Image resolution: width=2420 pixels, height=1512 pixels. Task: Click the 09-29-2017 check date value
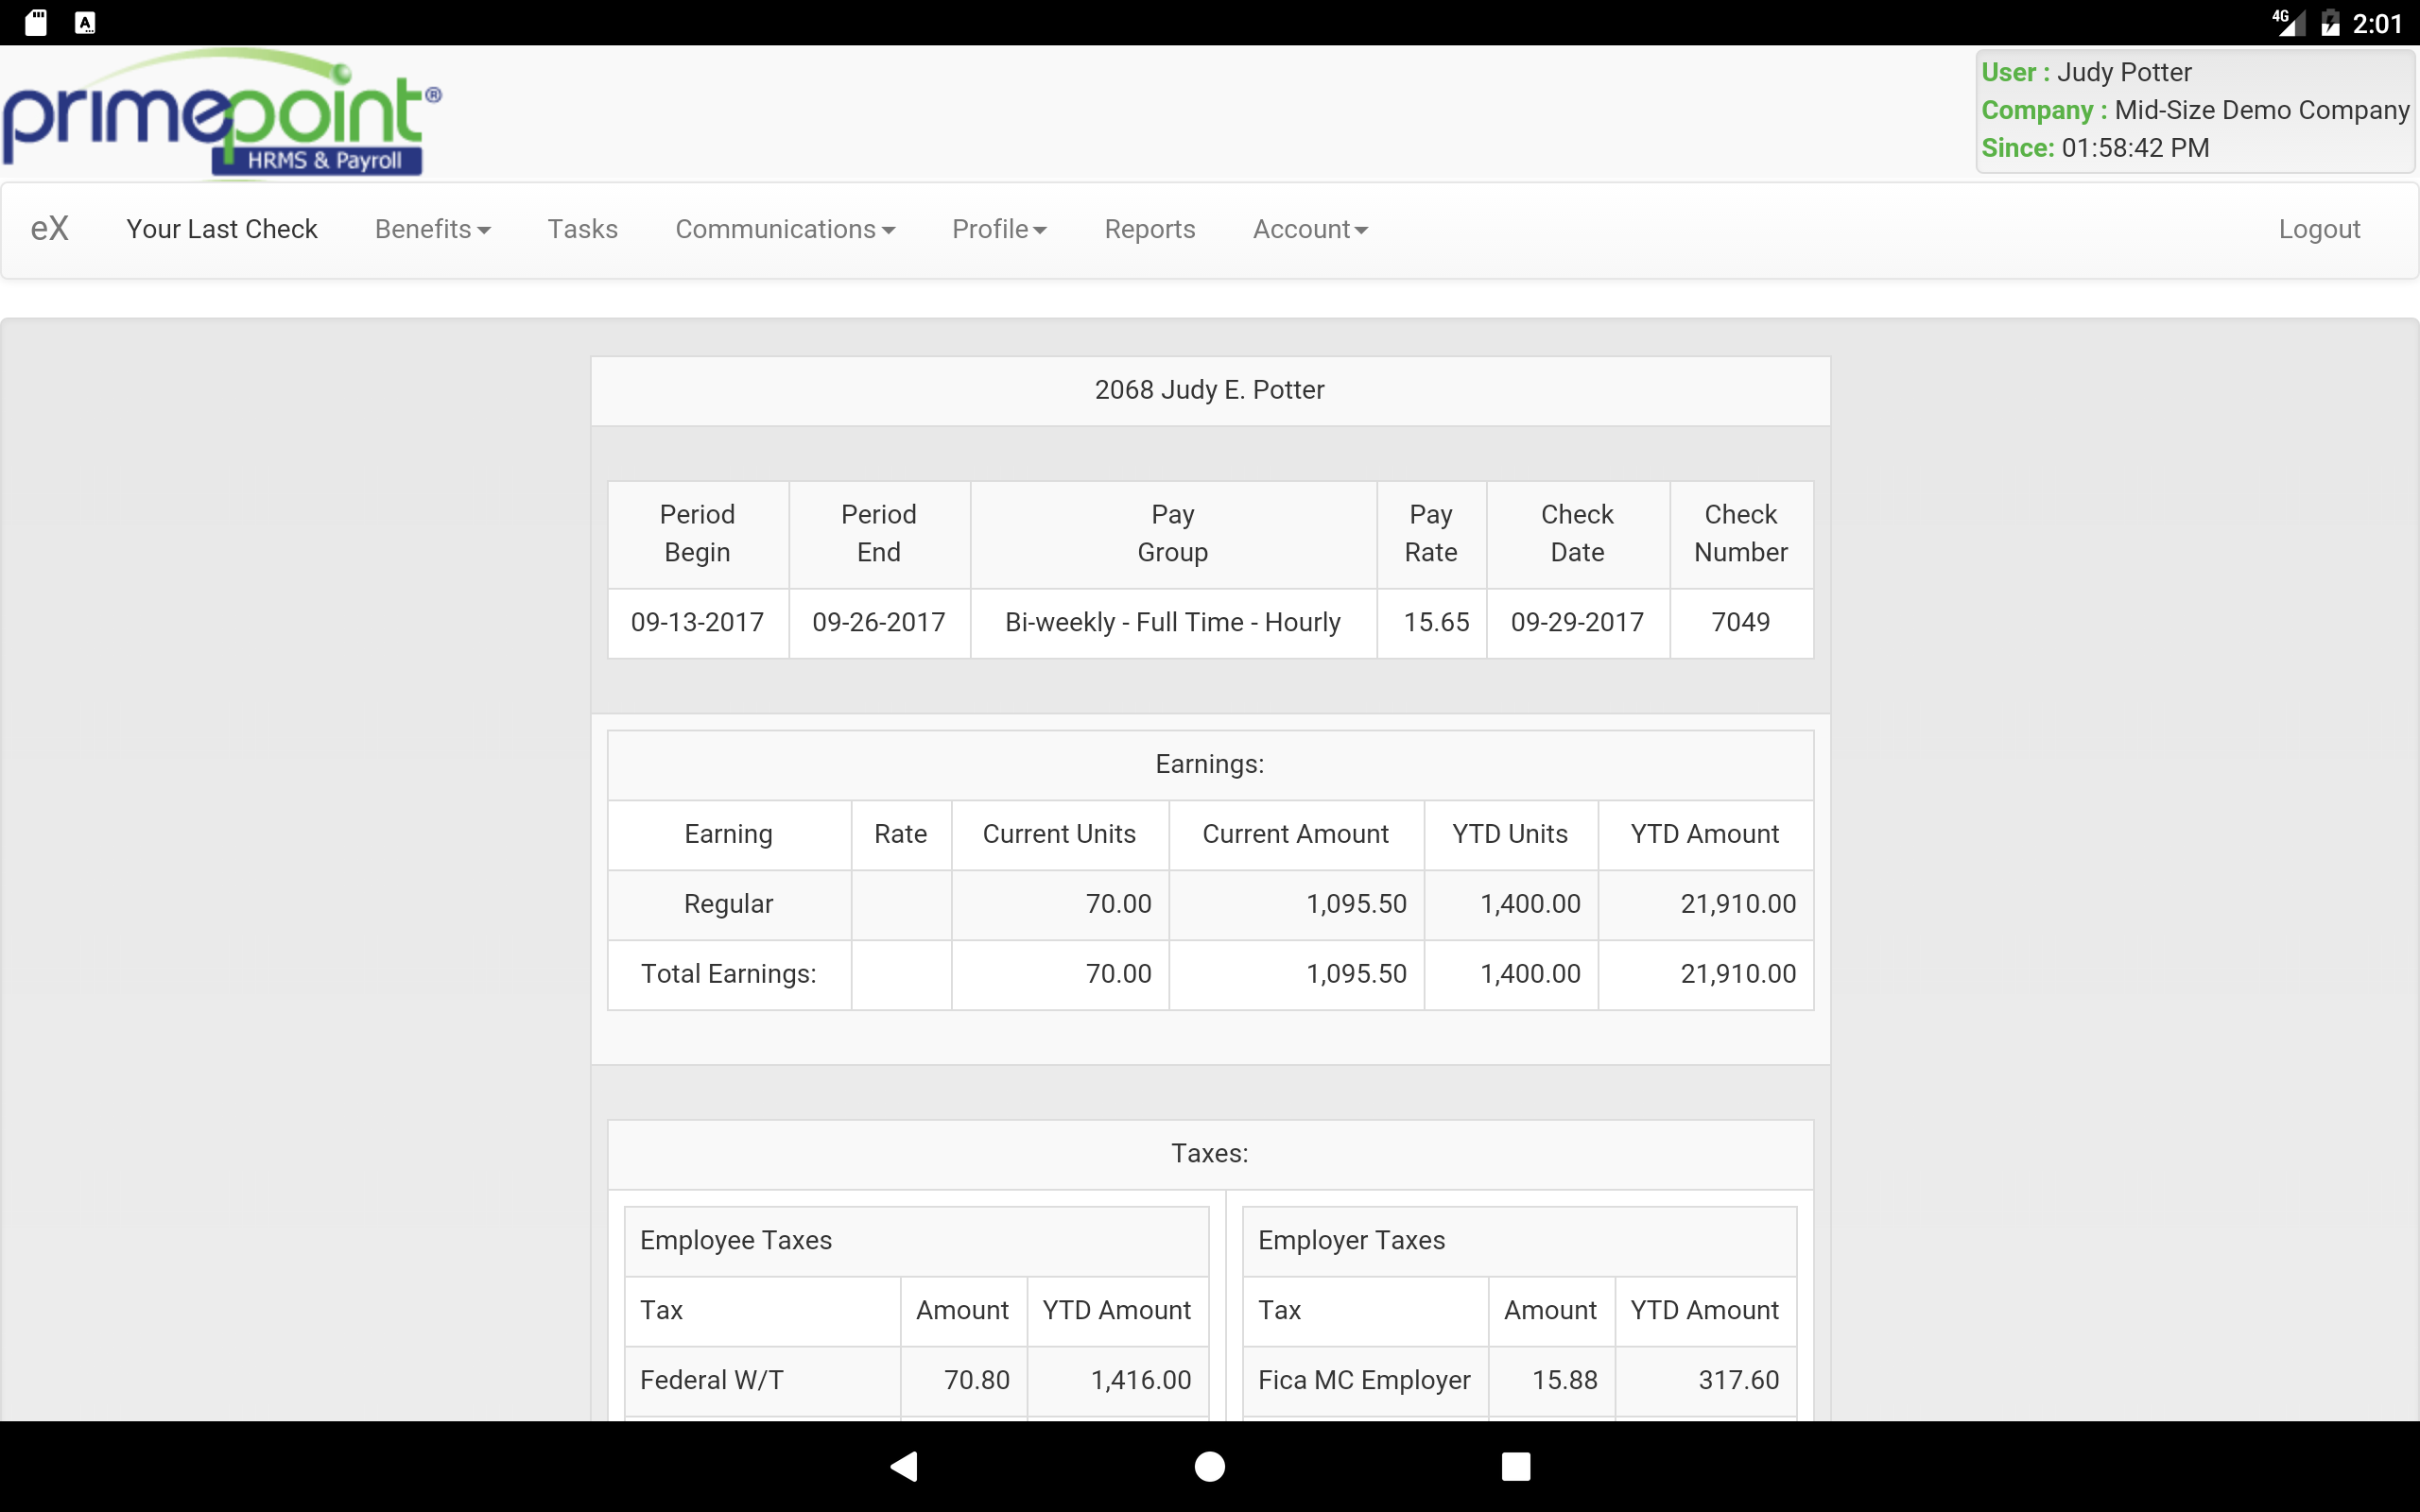pyautogui.click(x=1577, y=622)
